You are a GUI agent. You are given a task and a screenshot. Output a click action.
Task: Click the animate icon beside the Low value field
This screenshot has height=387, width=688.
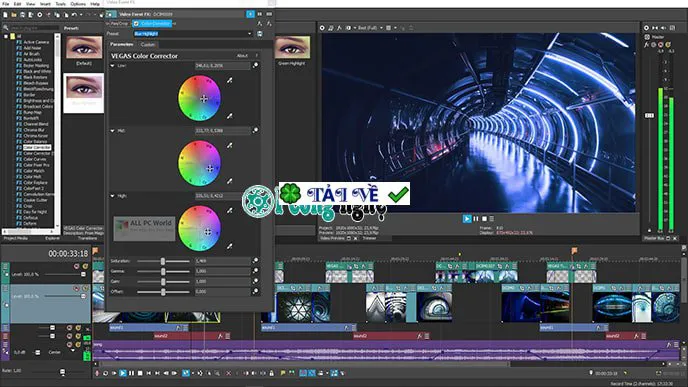[255, 65]
